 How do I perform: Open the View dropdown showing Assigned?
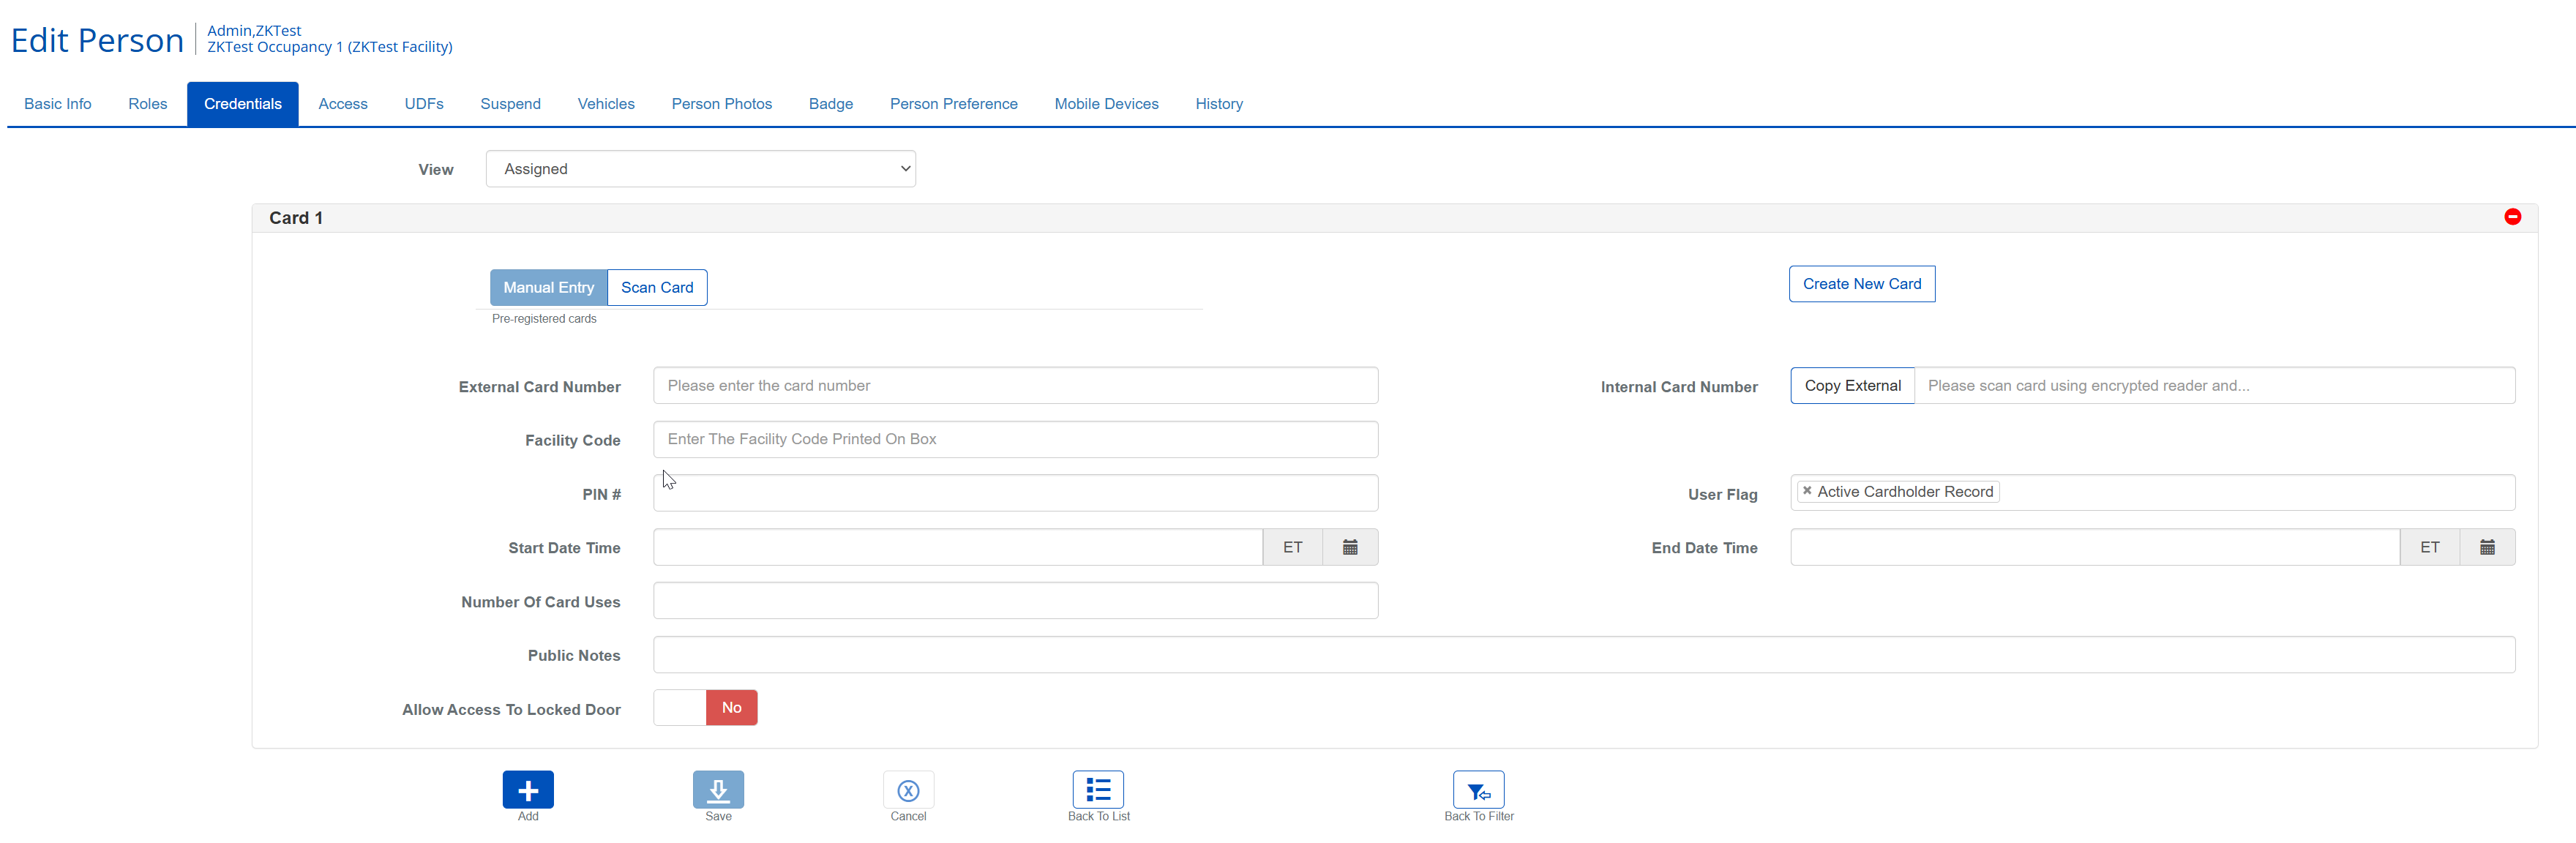click(x=700, y=169)
